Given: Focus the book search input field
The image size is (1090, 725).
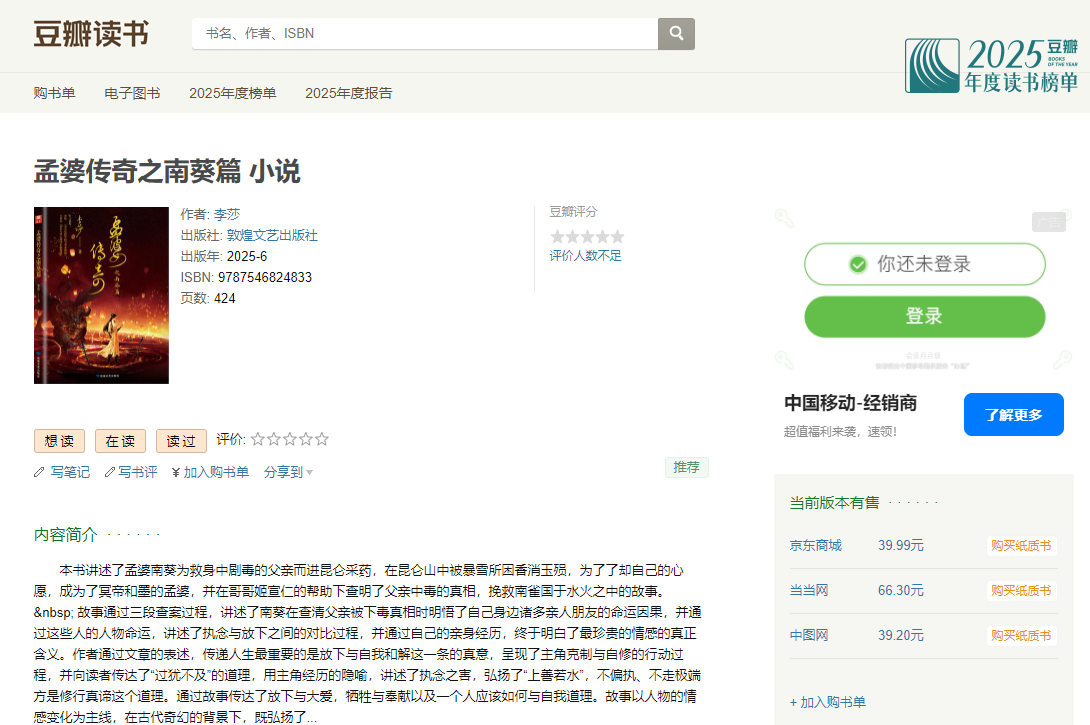Looking at the screenshot, I should point(425,34).
